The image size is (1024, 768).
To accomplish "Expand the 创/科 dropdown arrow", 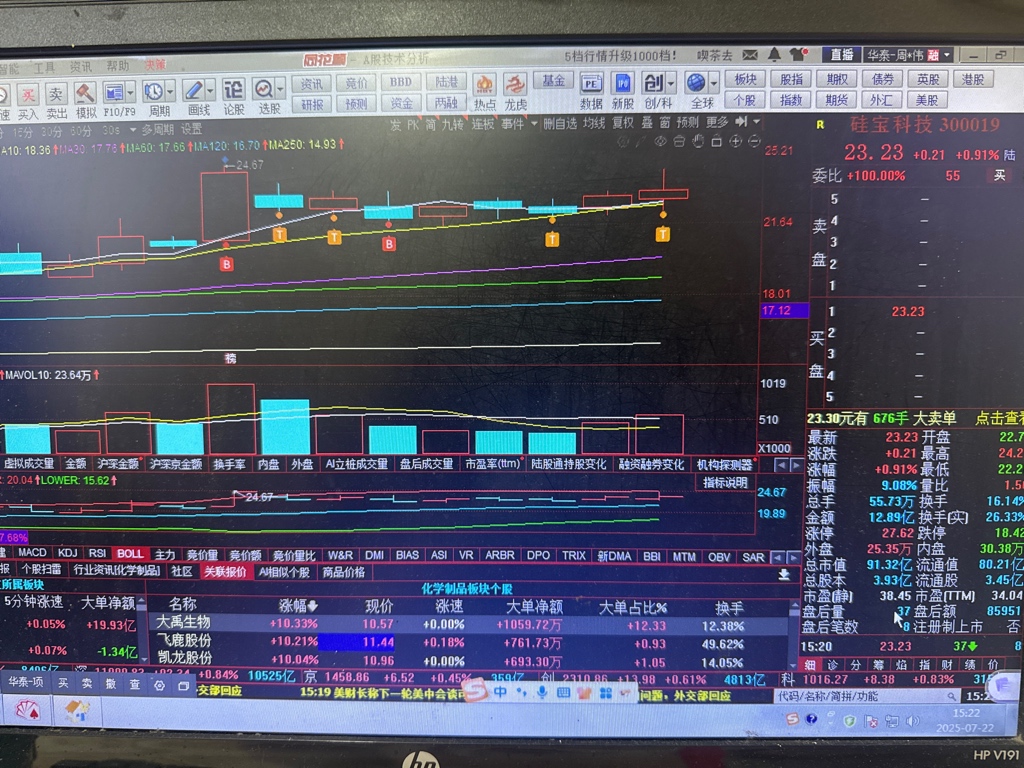I will pyautogui.click(x=671, y=84).
